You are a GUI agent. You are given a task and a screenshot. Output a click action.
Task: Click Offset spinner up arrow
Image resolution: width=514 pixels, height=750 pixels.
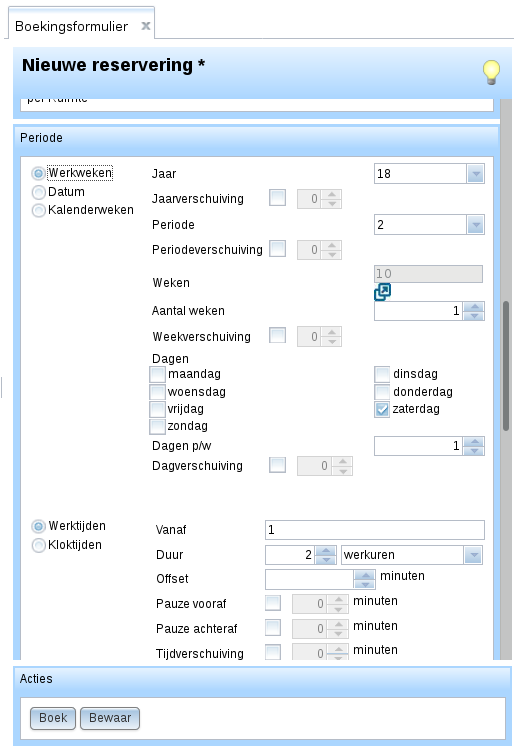365,574
